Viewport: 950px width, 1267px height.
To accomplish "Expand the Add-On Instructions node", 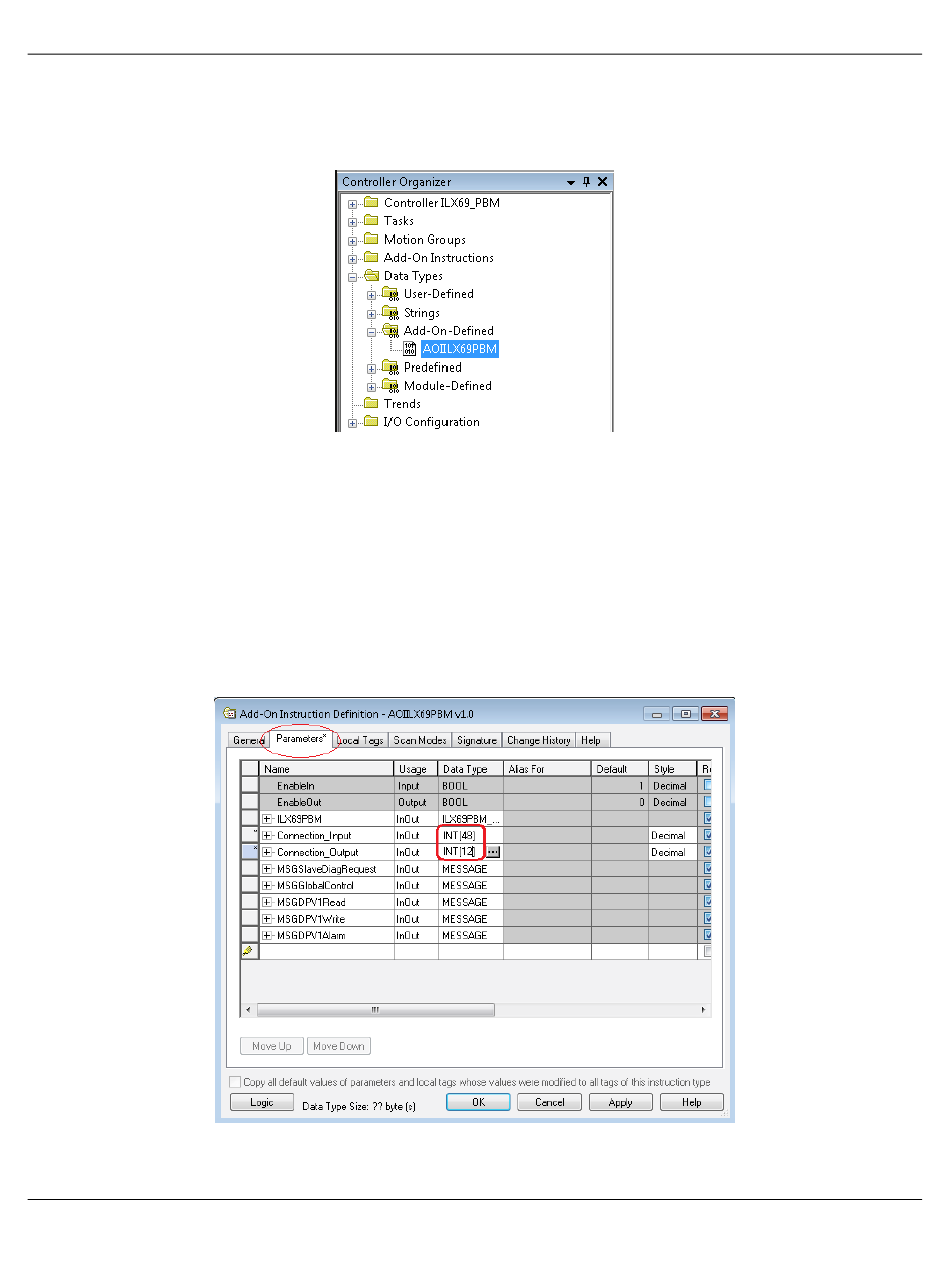I will click(353, 259).
